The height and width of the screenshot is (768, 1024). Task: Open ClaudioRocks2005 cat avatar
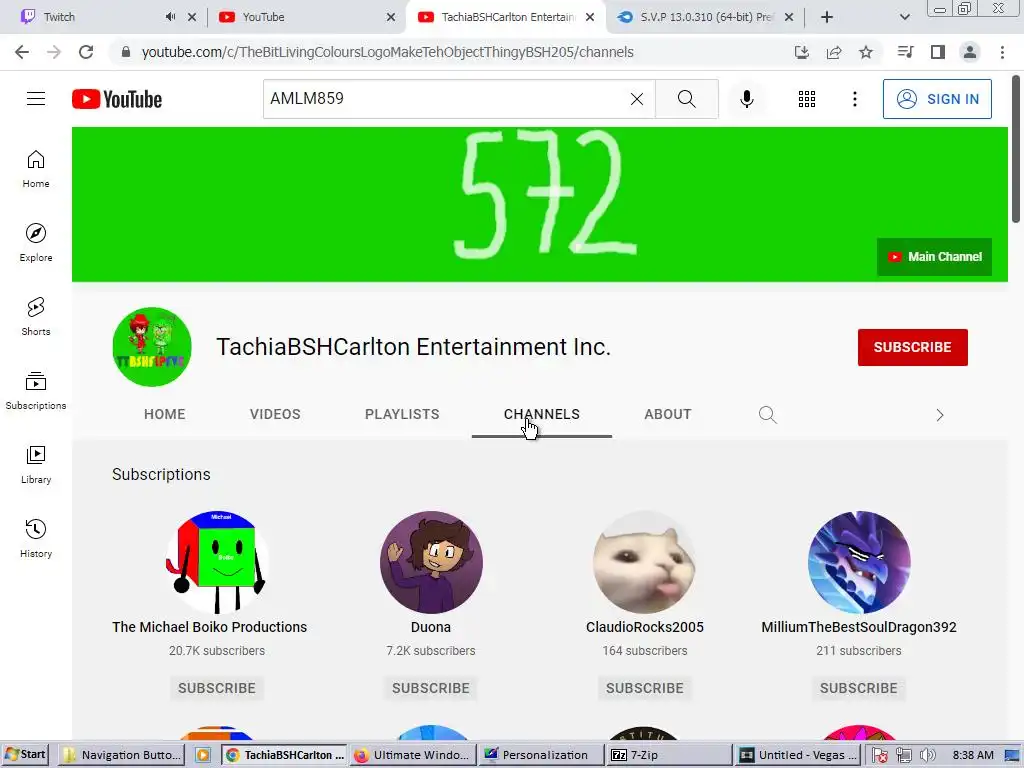tap(645, 562)
